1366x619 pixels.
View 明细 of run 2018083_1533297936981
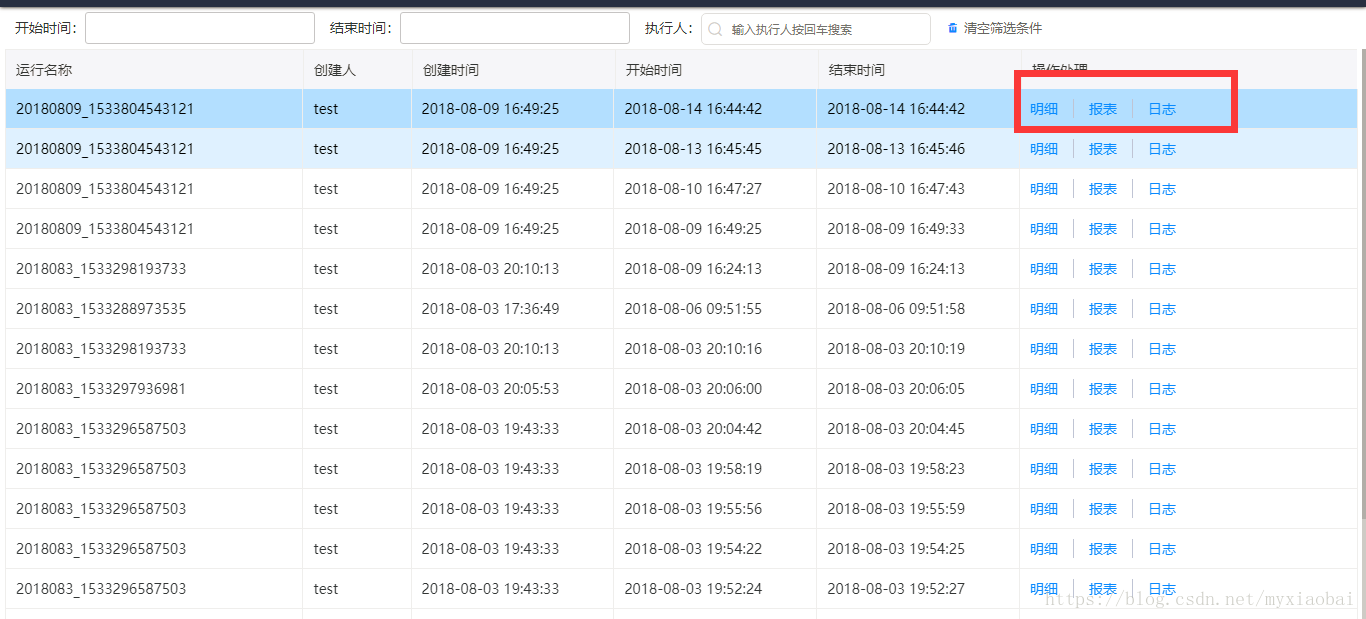click(x=1044, y=389)
